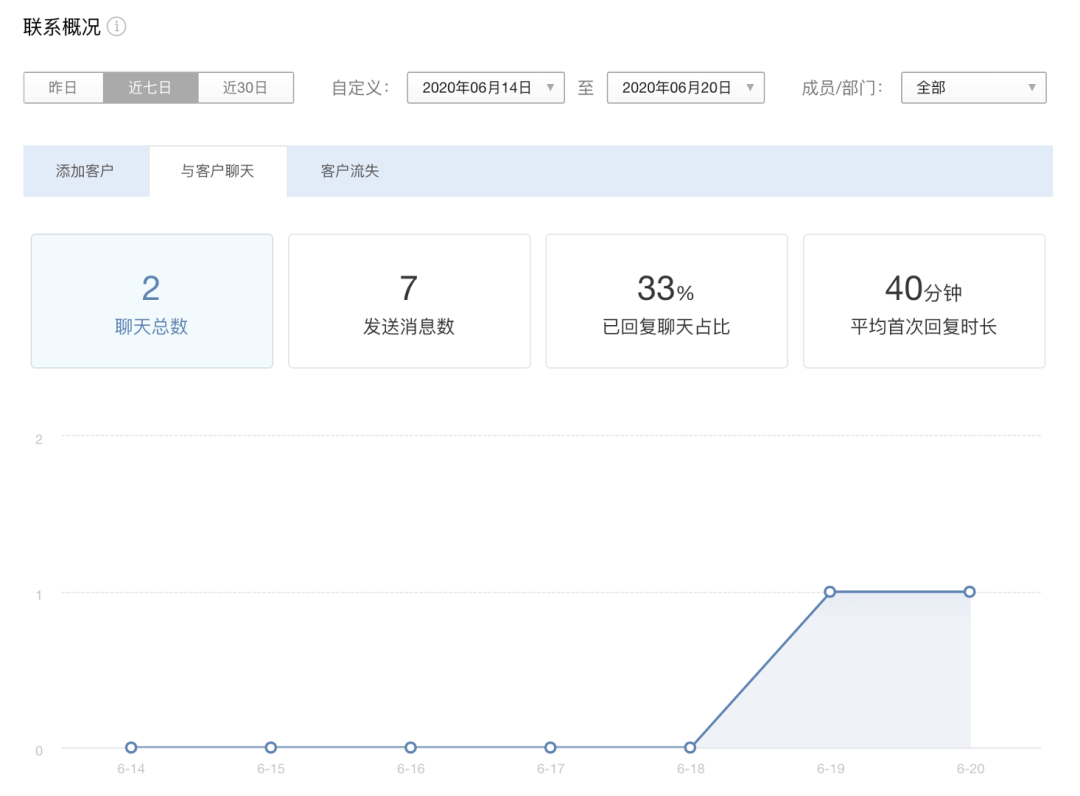Screen dimensions: 1080x796
Task: Select the 近30日 time range
Action: pos(245,88)
